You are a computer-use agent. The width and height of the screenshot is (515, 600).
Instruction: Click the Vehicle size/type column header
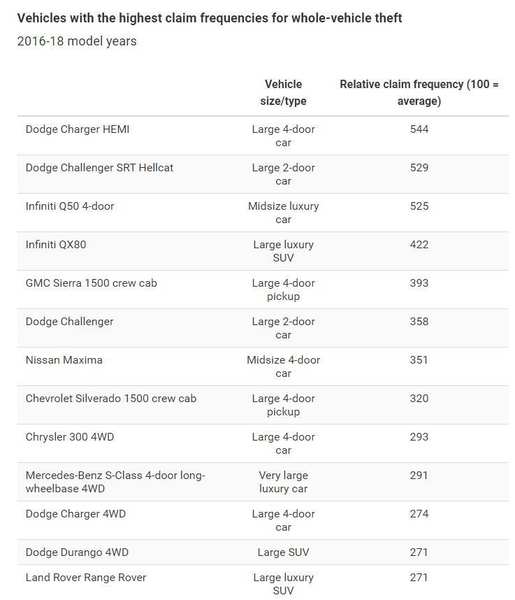pyautogui.click(x=283, y=93)
